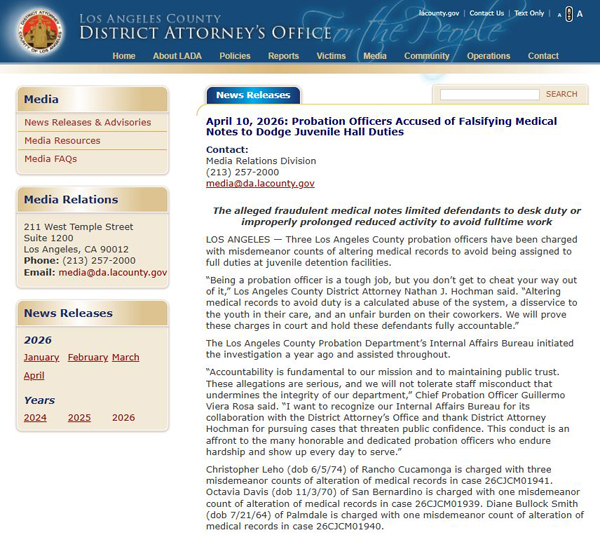This screenshot has height=535, width=600.
Task: Open the Media Resources sidebar link
Action: 62,141
